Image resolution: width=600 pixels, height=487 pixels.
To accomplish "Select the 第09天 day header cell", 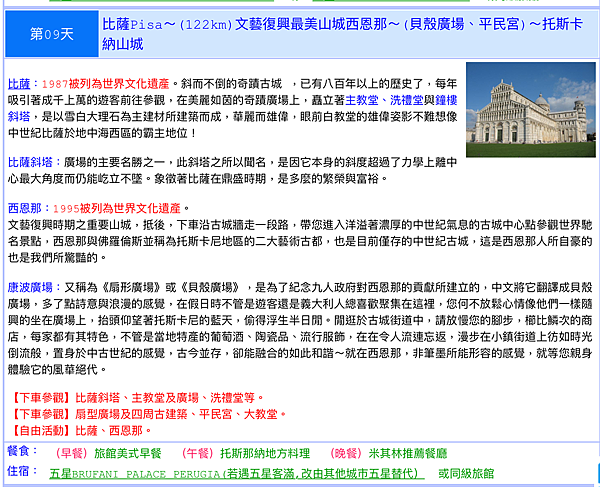I will click(x=52, y=34).
